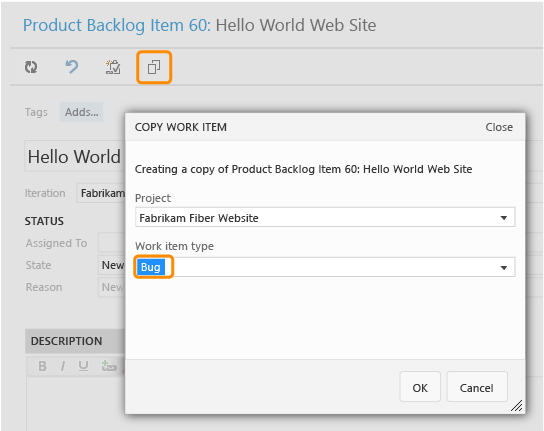Apply bold in the Description toolbar

42,366
